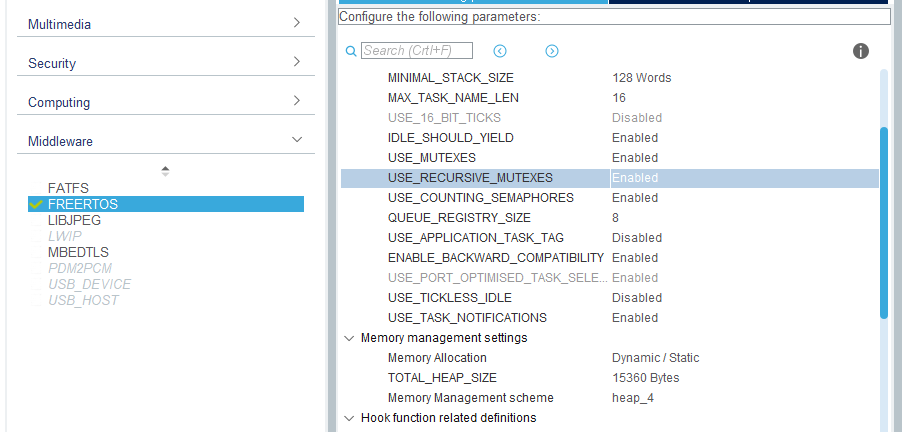Click the Computing category label

coord(59,102)
